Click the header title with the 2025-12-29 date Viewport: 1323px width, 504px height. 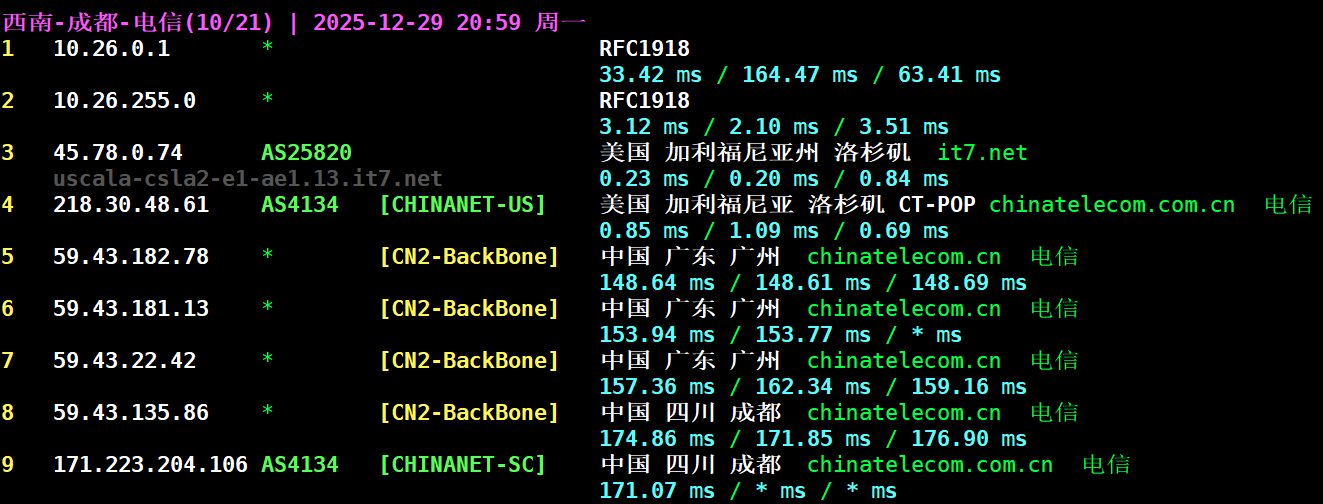tap(295, 21)
